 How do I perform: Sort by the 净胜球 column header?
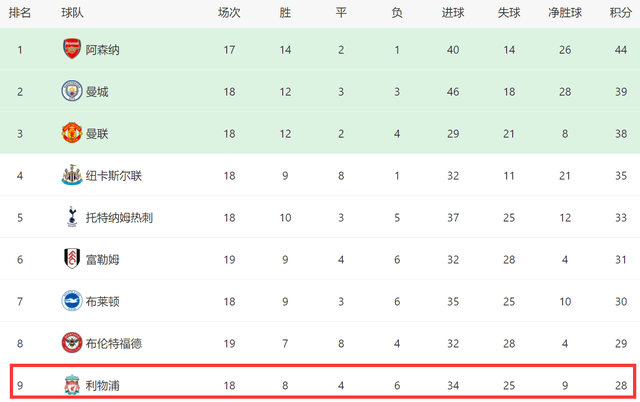(x=565, y=13)
